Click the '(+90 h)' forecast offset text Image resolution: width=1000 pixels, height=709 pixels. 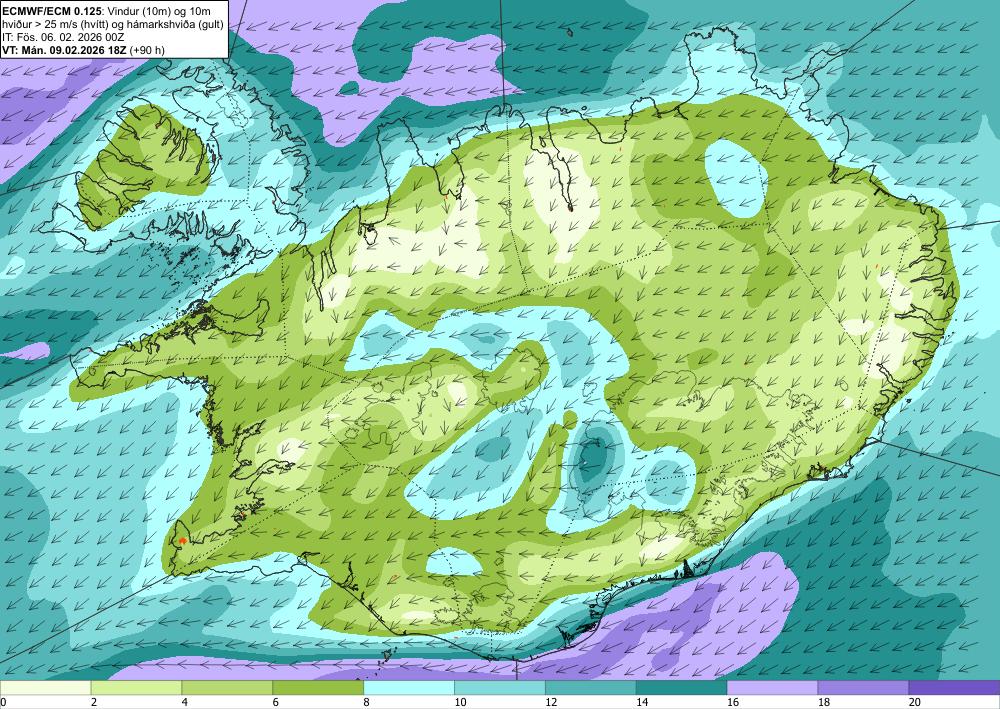tap(147, 50)
